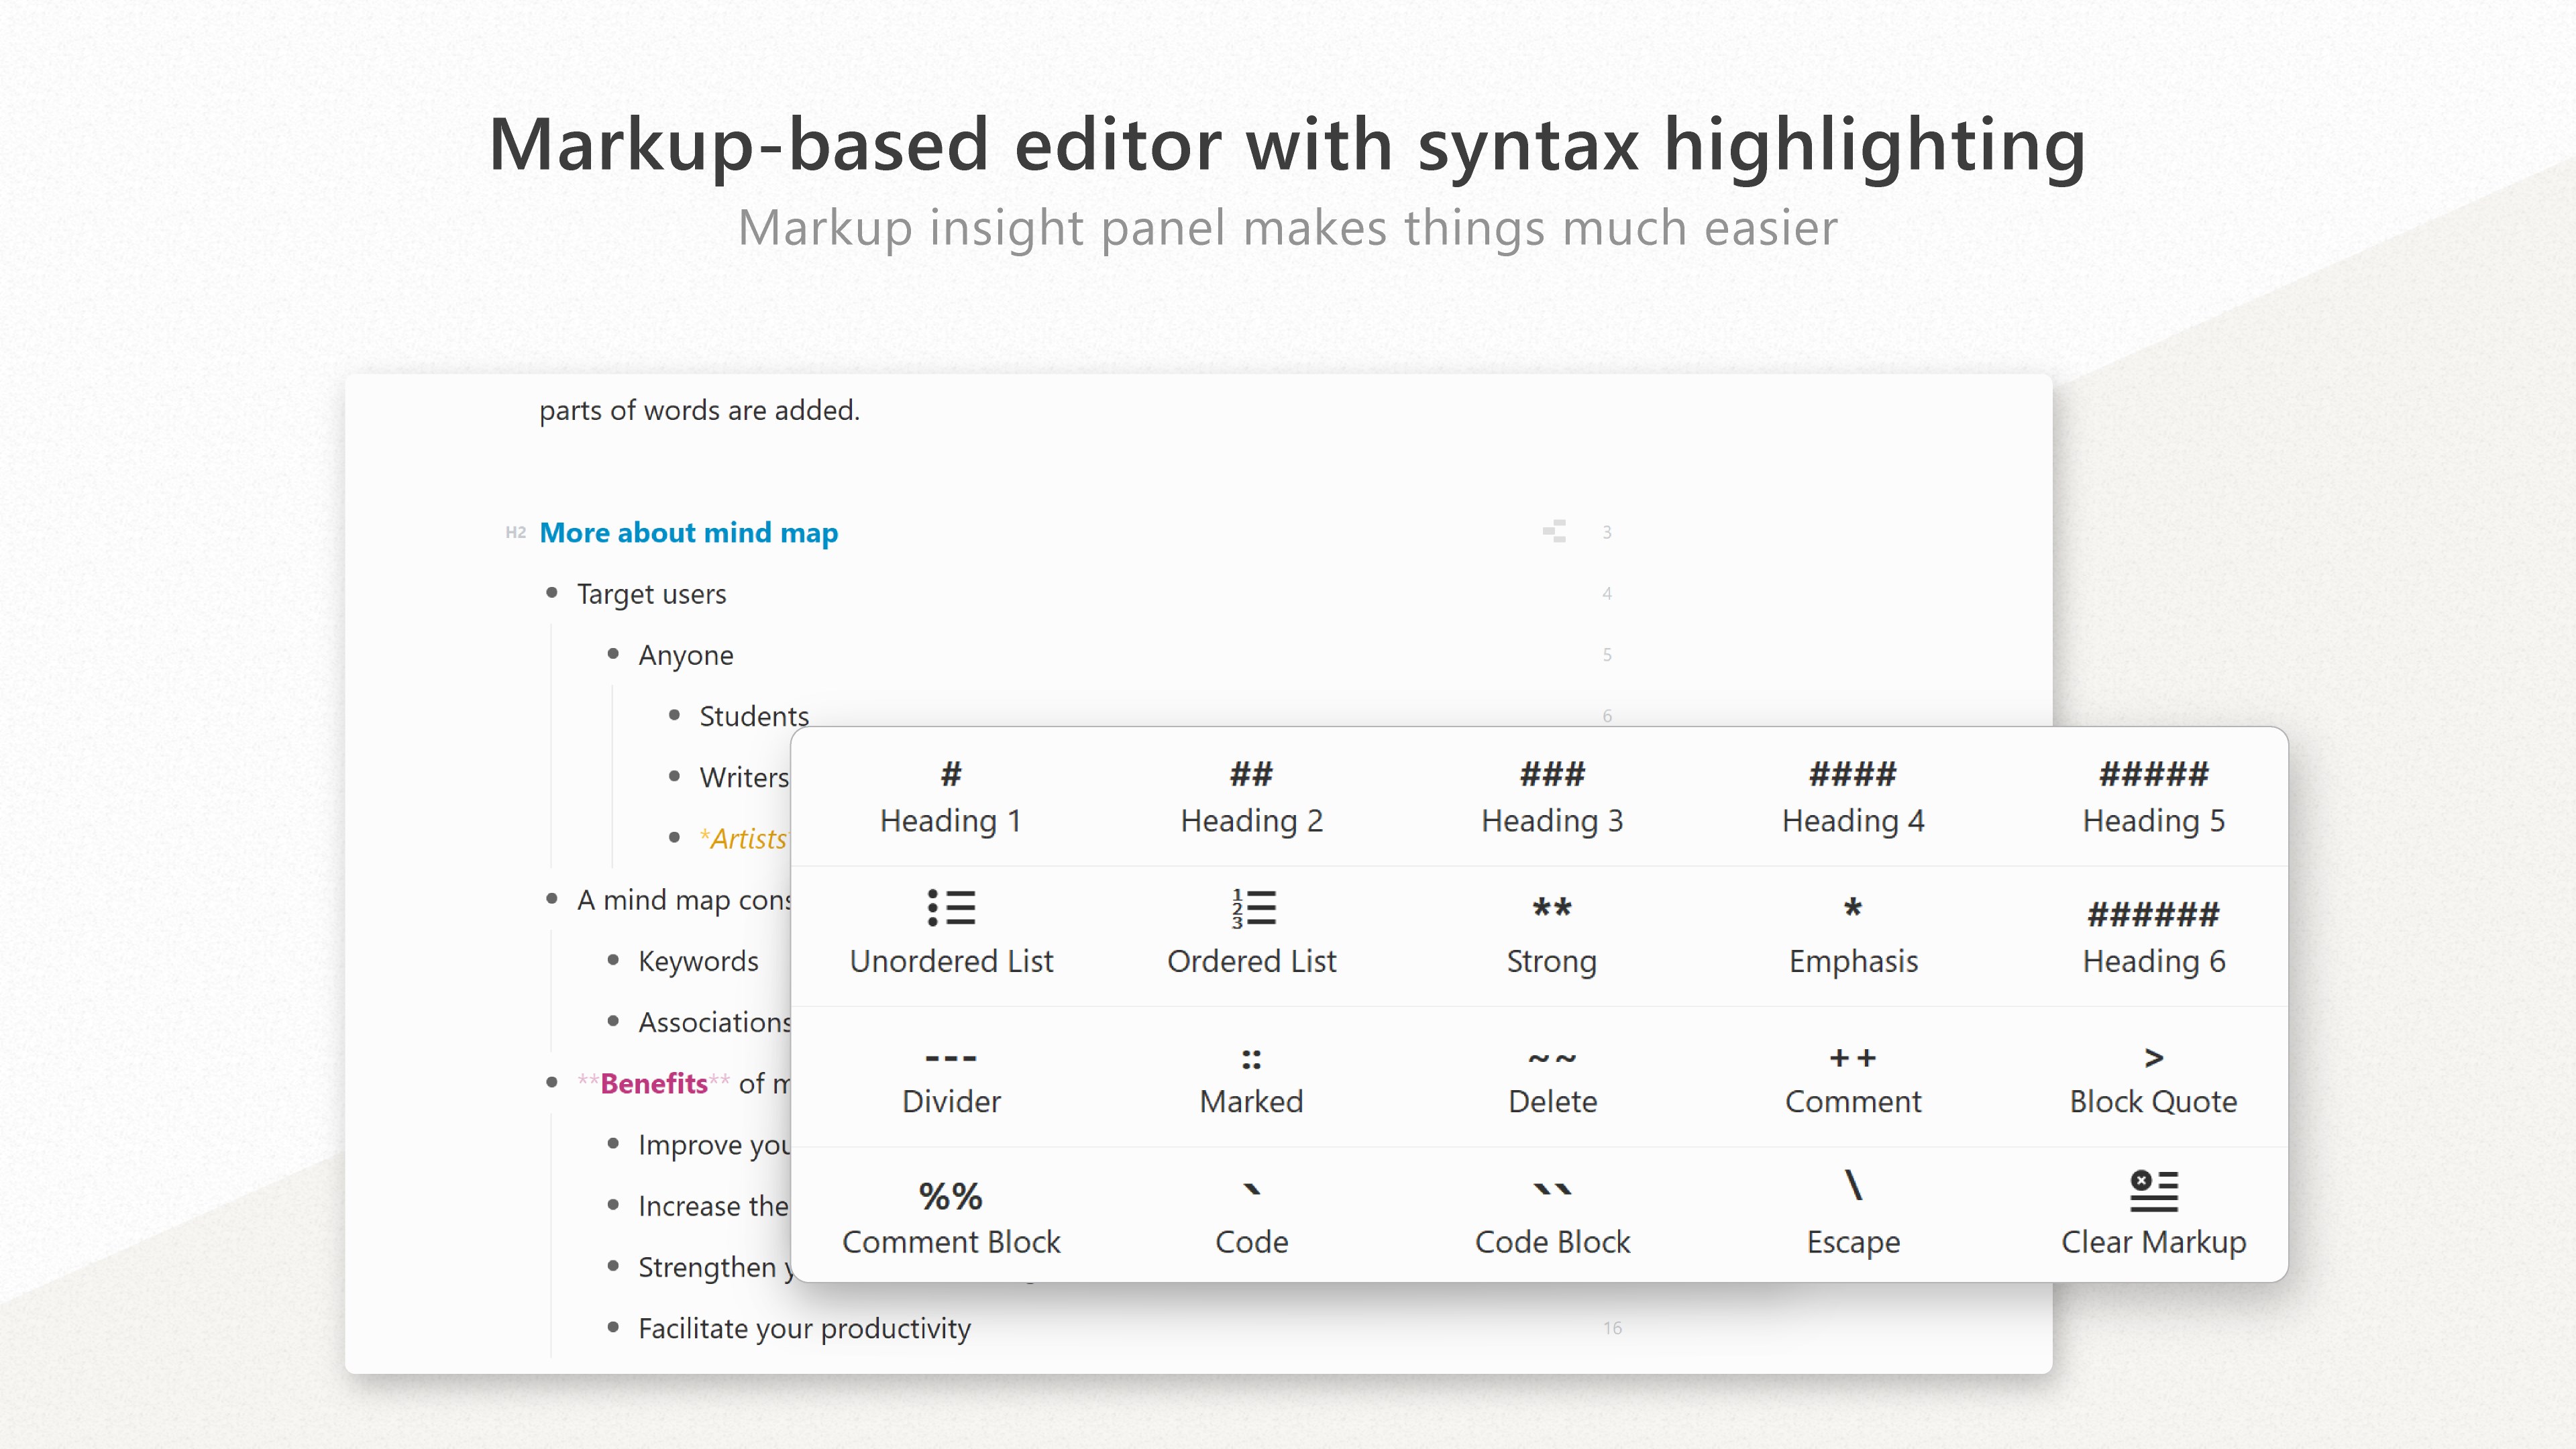
Task: Choose Heading 3 markup
Action: [x=1551, y=796]
